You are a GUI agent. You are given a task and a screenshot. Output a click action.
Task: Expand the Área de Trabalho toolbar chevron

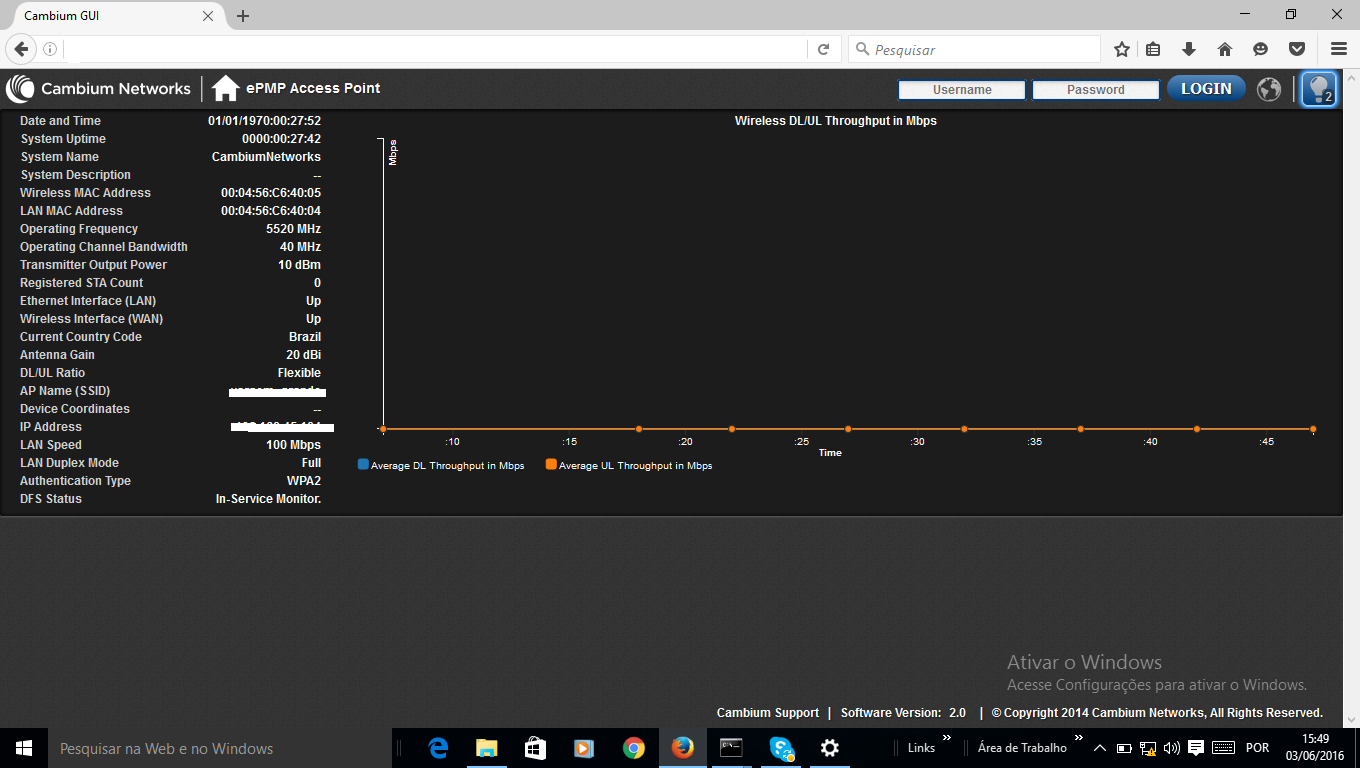pyautogui.click(x=1077, y=738)
